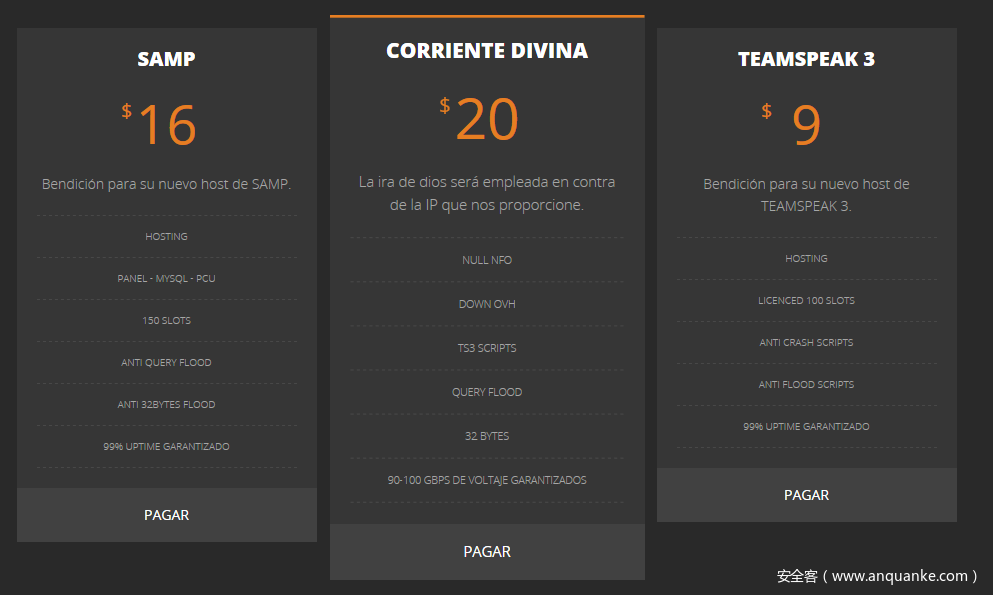Click the 'La ira de dios' description text
Screen dimensions: 993x595
487,193
